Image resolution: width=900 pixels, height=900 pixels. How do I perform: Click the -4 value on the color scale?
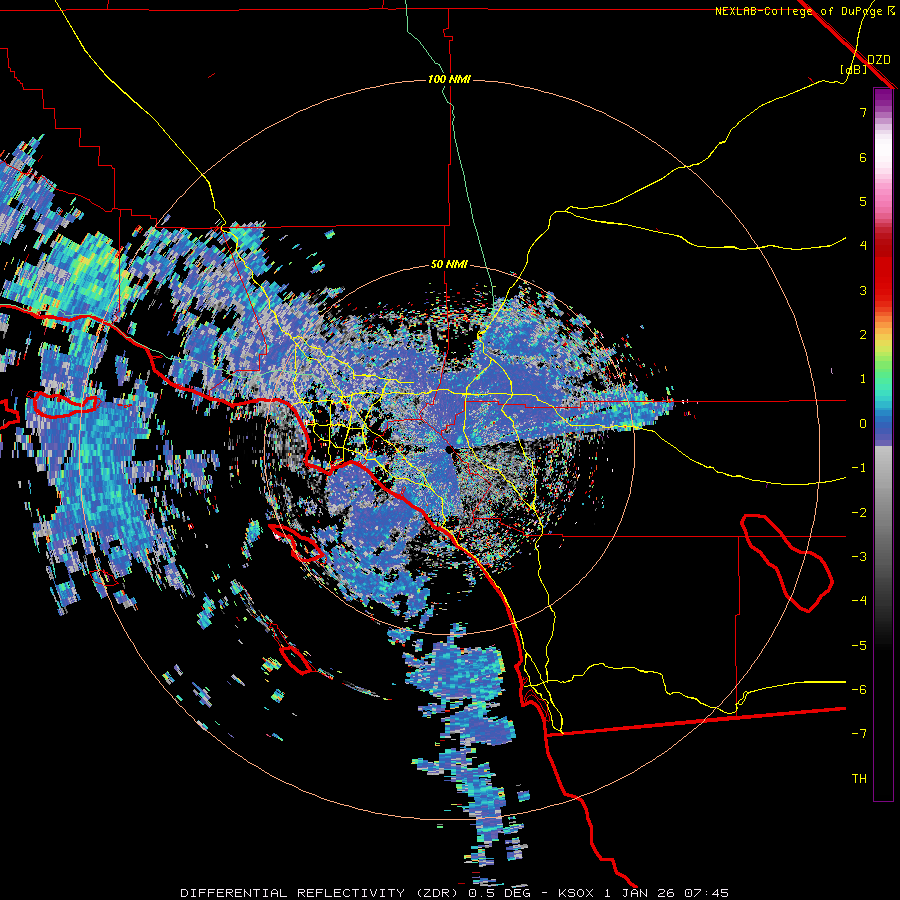859,601
